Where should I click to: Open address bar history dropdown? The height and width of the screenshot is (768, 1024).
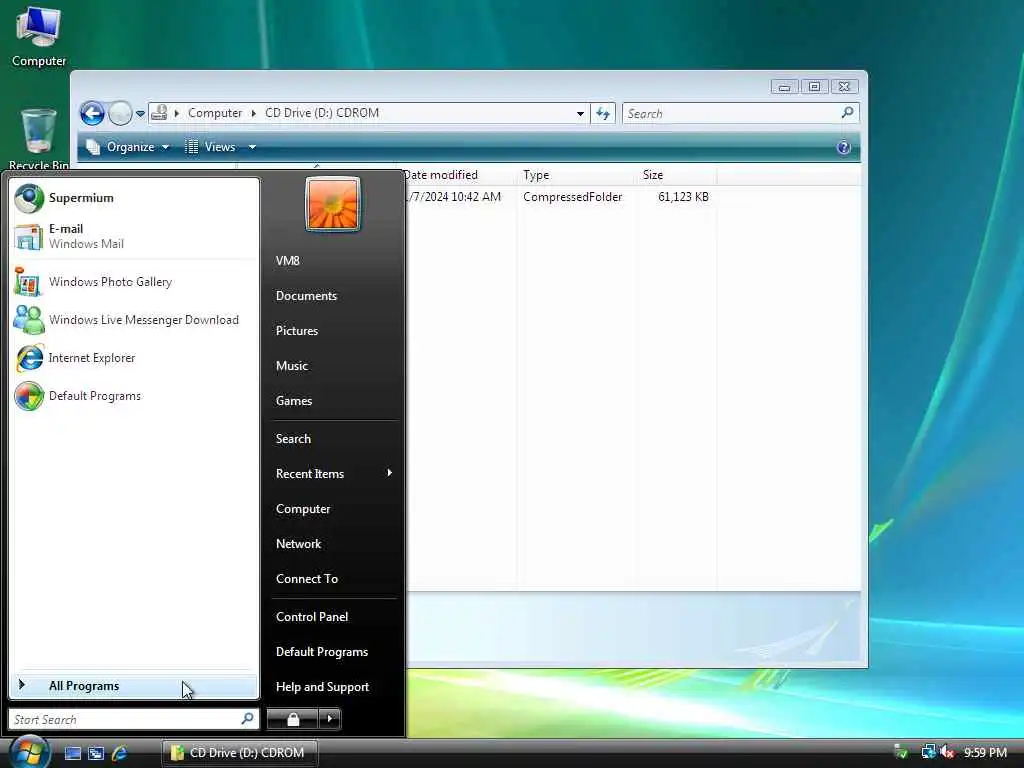[580, 114]
